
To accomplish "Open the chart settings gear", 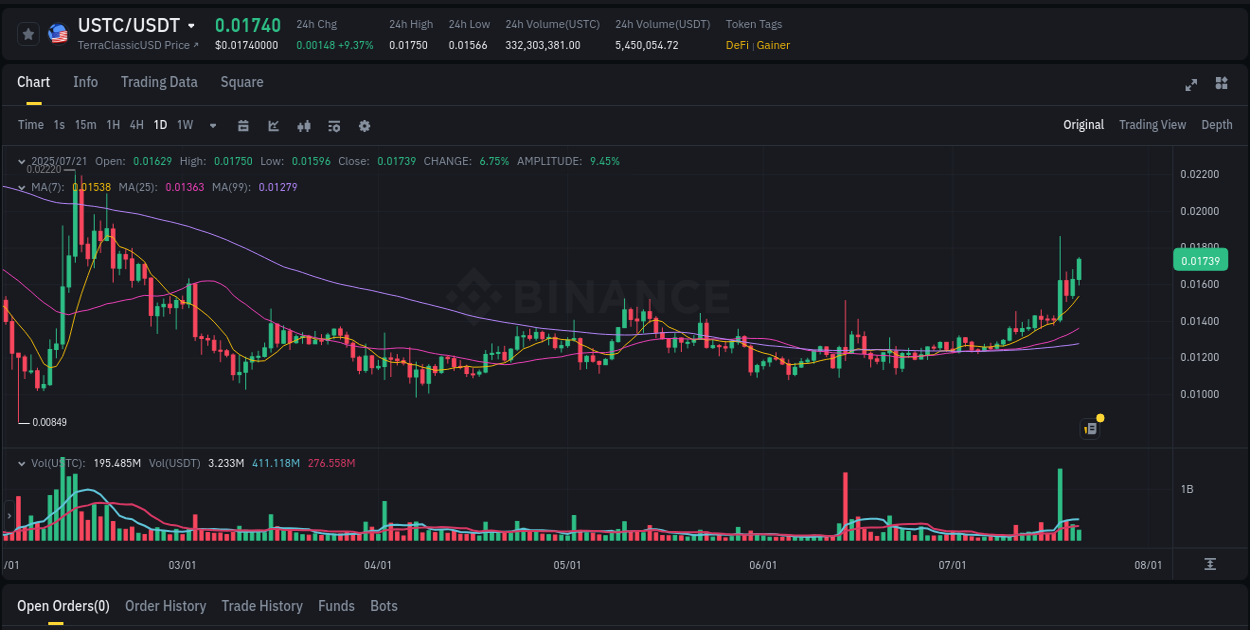I will click(x=364, y=126).
